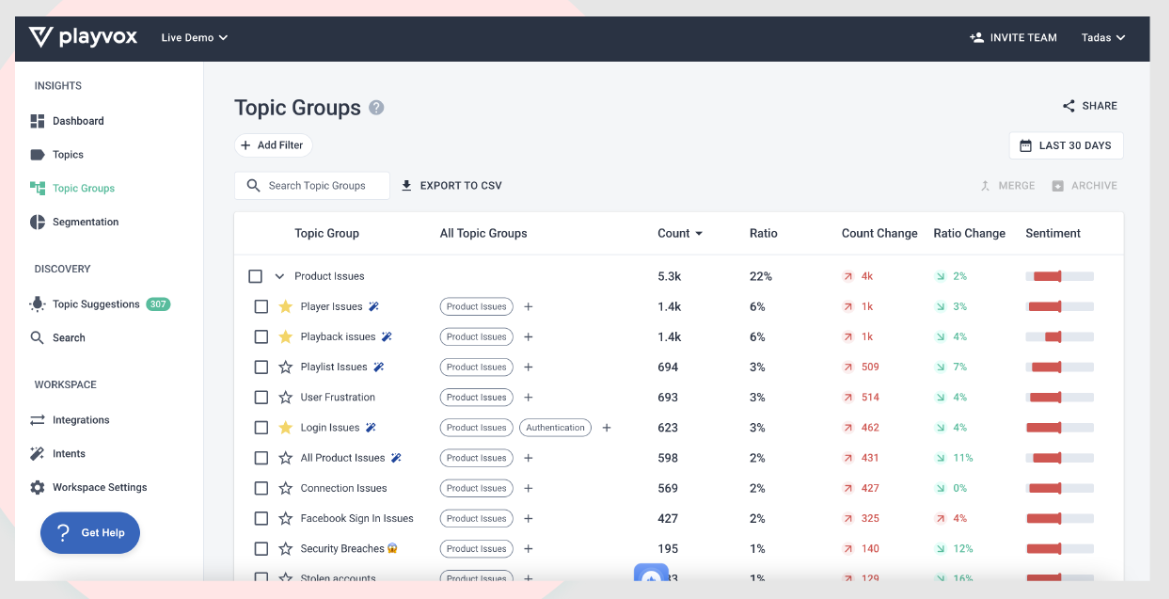Click the sentiment bar for Product Issues
The width and height of the screenshot is (1169, 599).
click(x=1059, y=276)
